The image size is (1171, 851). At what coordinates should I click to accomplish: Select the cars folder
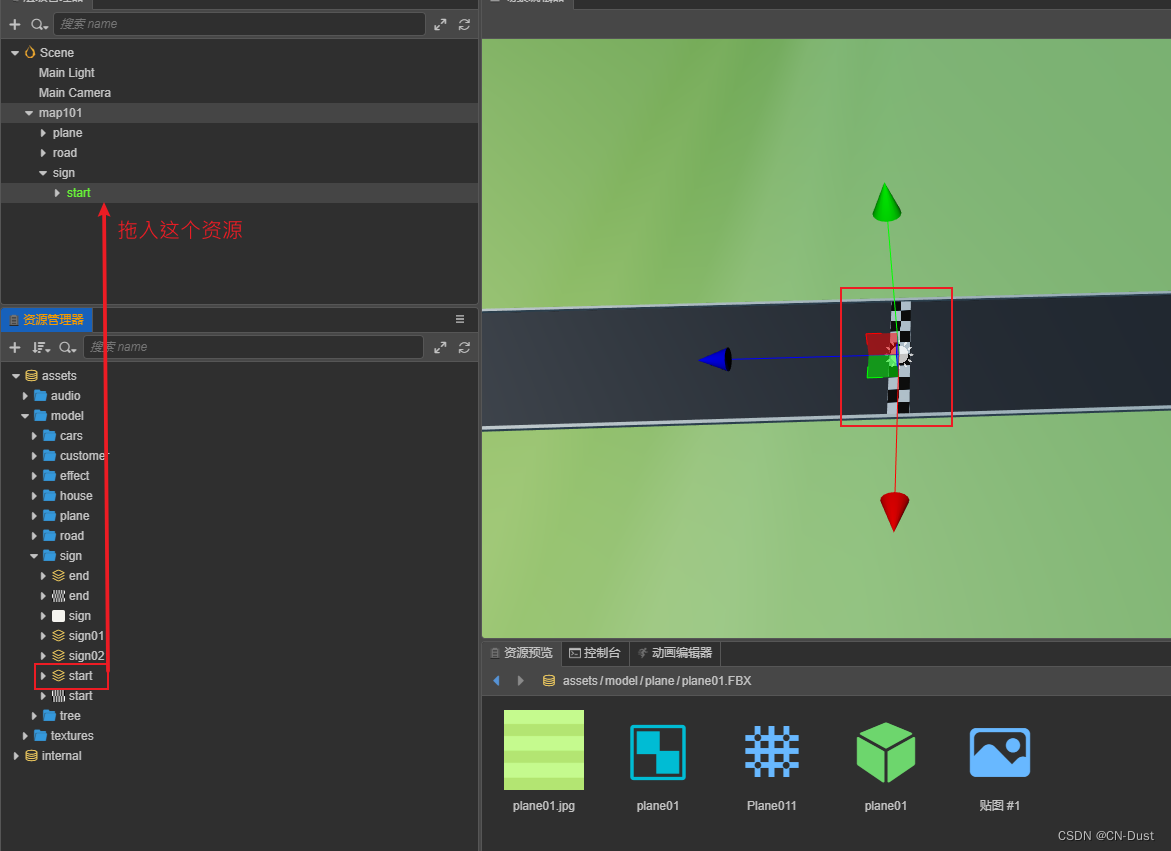point(71,436)
